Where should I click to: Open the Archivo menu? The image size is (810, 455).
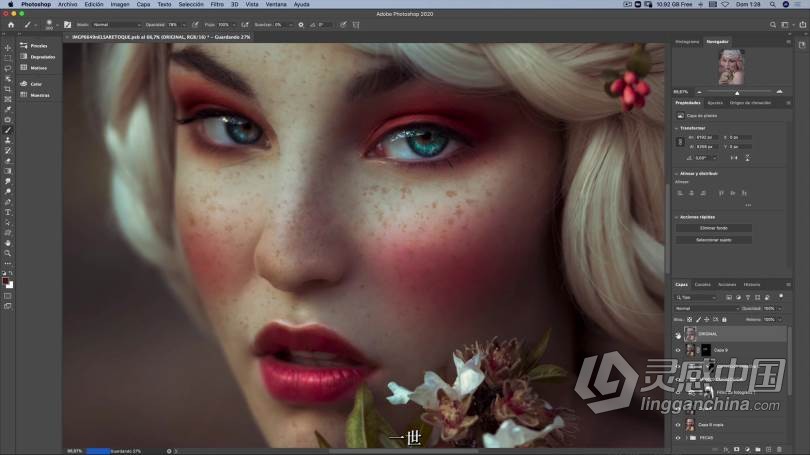coord(67,4)
